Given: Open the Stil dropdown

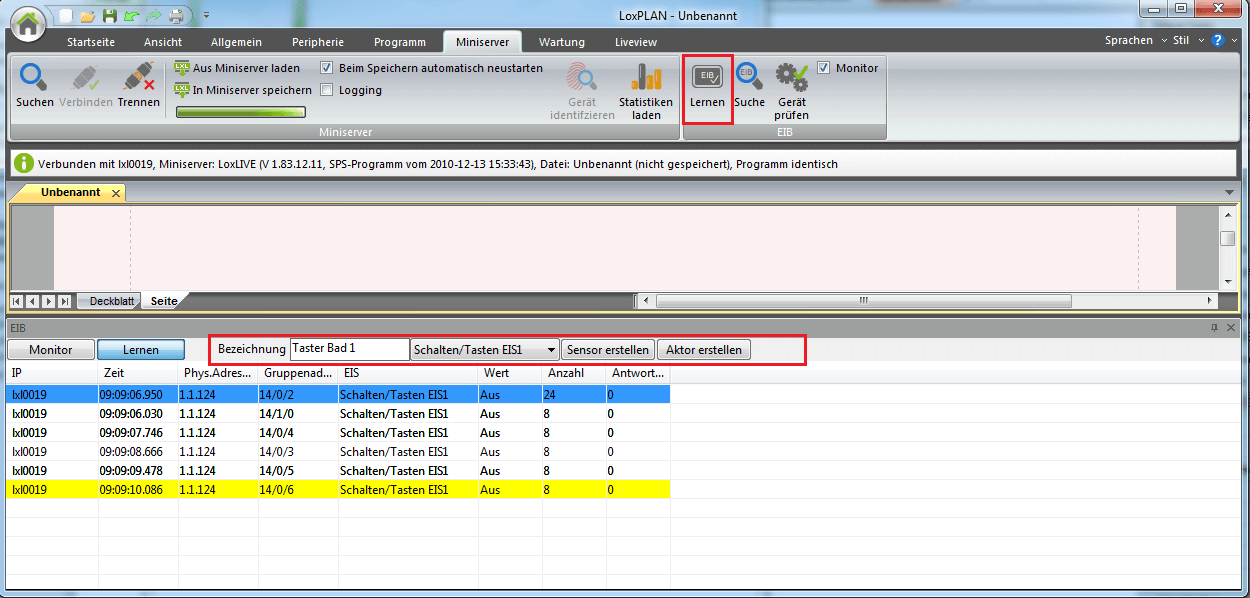Looking at the screenshot, I should pos(1186,41).
